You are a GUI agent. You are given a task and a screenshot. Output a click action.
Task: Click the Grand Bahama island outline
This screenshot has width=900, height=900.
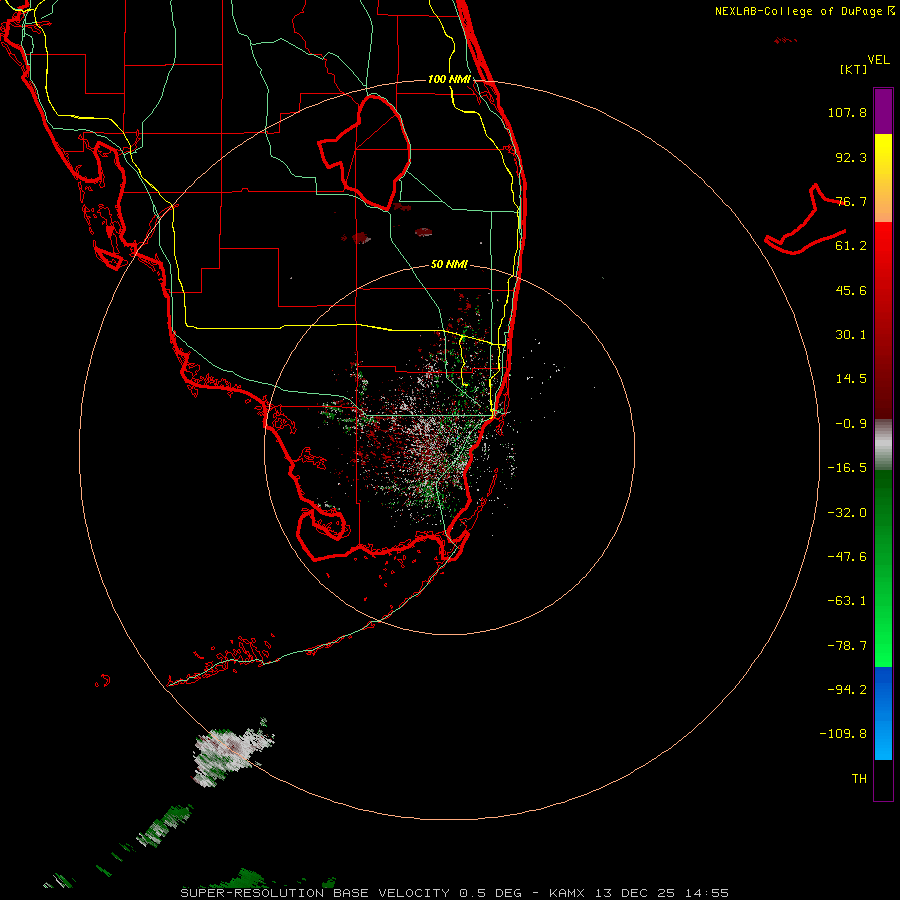pyautogui.click(x=805, y=221)
